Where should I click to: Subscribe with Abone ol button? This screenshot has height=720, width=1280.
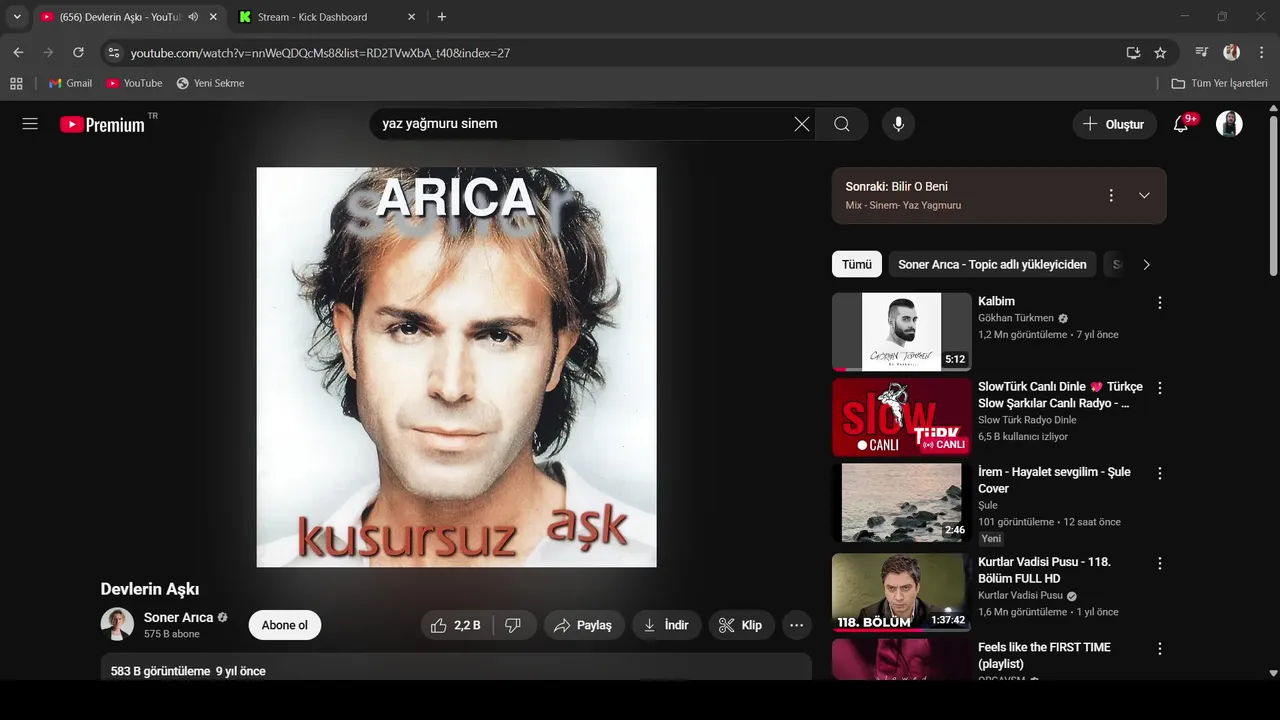[285, 625]
